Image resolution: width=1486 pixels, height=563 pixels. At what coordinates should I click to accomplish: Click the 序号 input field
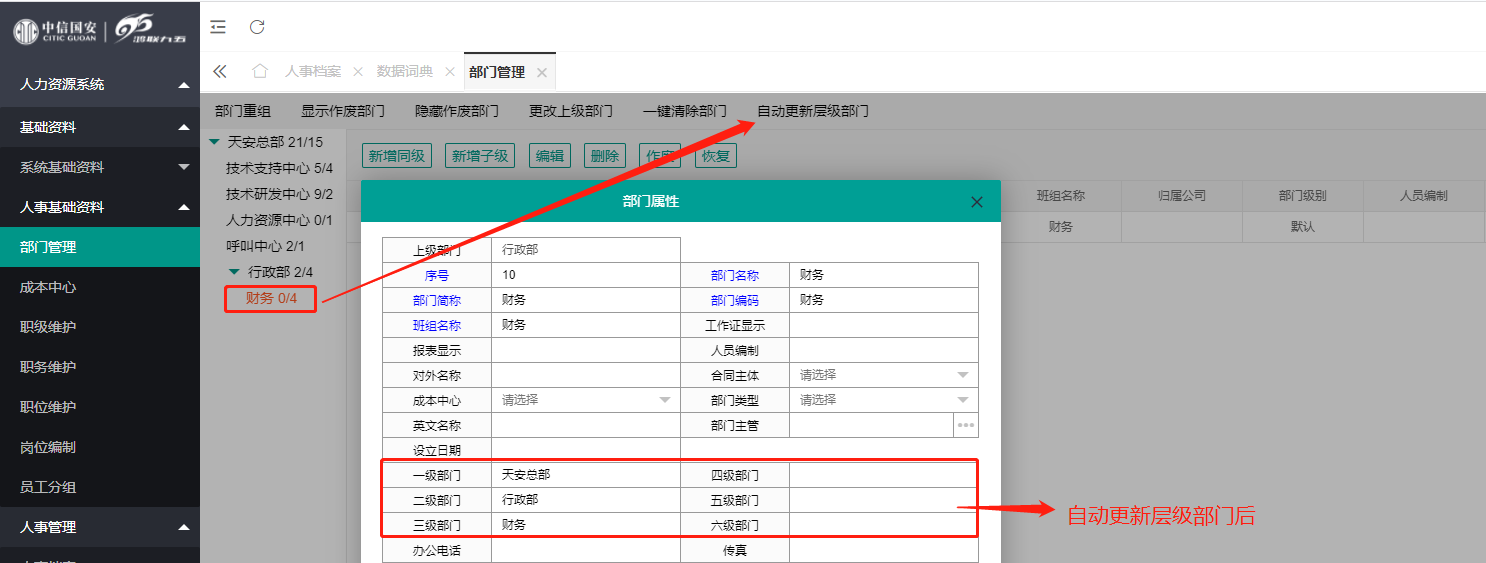585,275
